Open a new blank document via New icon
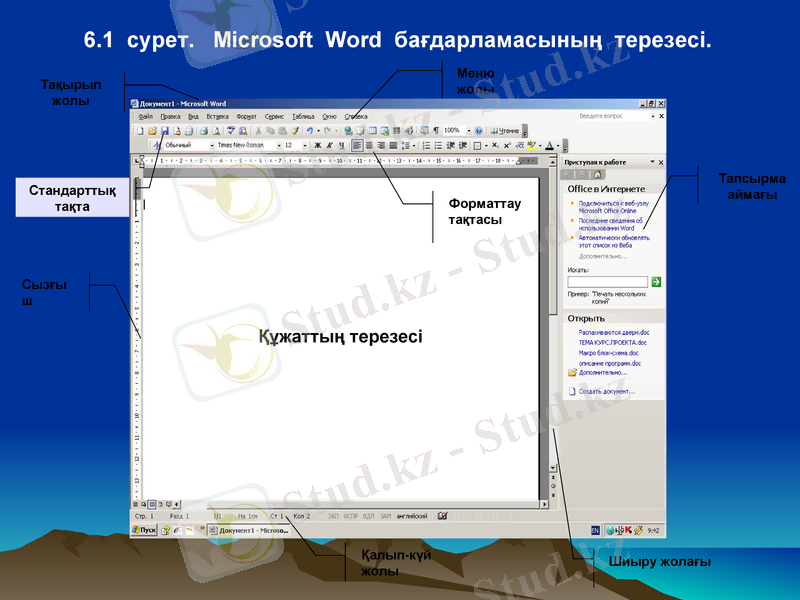The height and width of the screenshot is (600, 800). pos(139,129)
